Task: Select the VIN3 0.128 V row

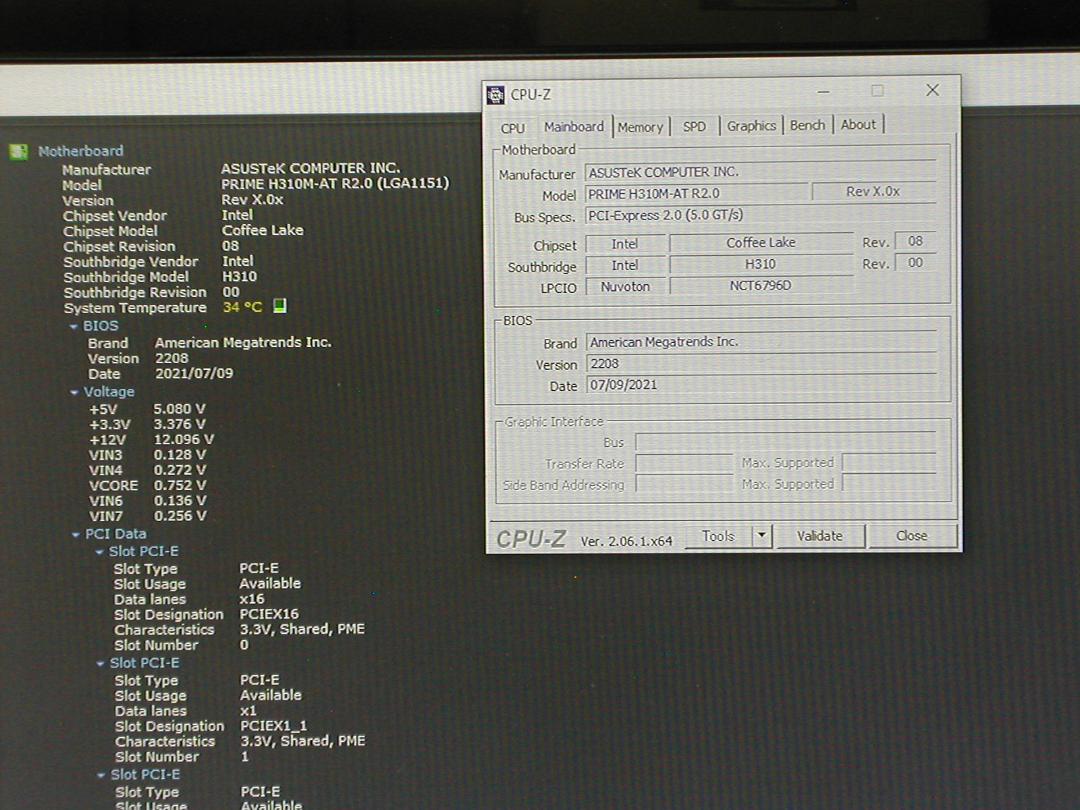Action: 147,455
